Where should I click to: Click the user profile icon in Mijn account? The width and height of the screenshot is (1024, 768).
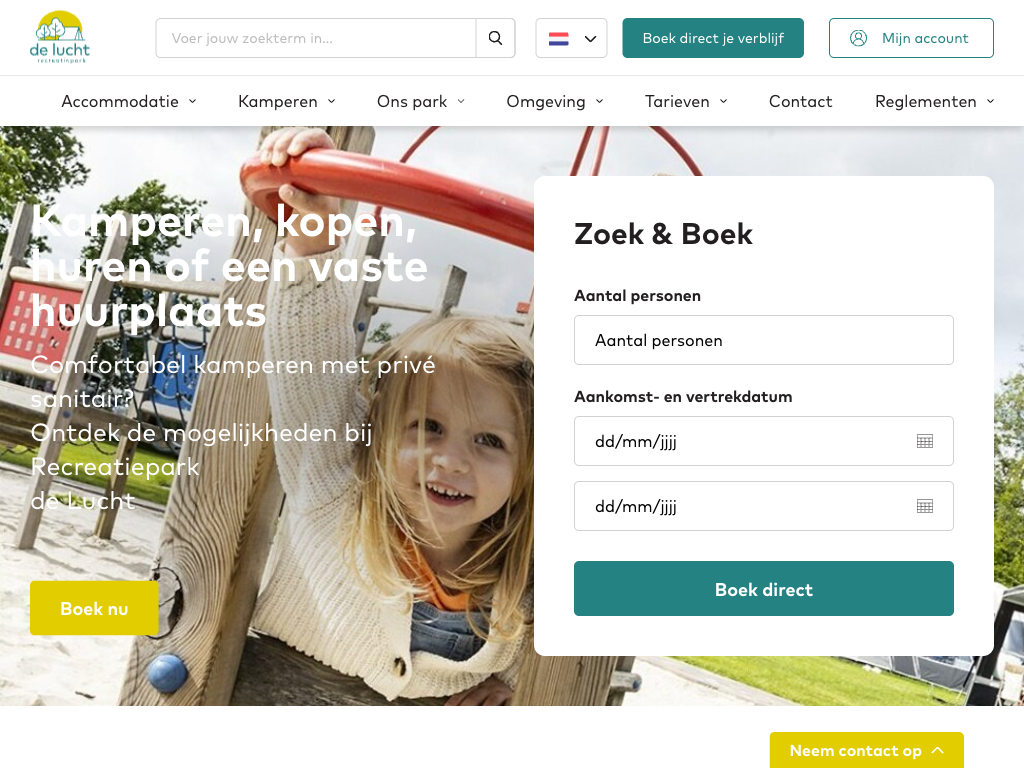858,38
